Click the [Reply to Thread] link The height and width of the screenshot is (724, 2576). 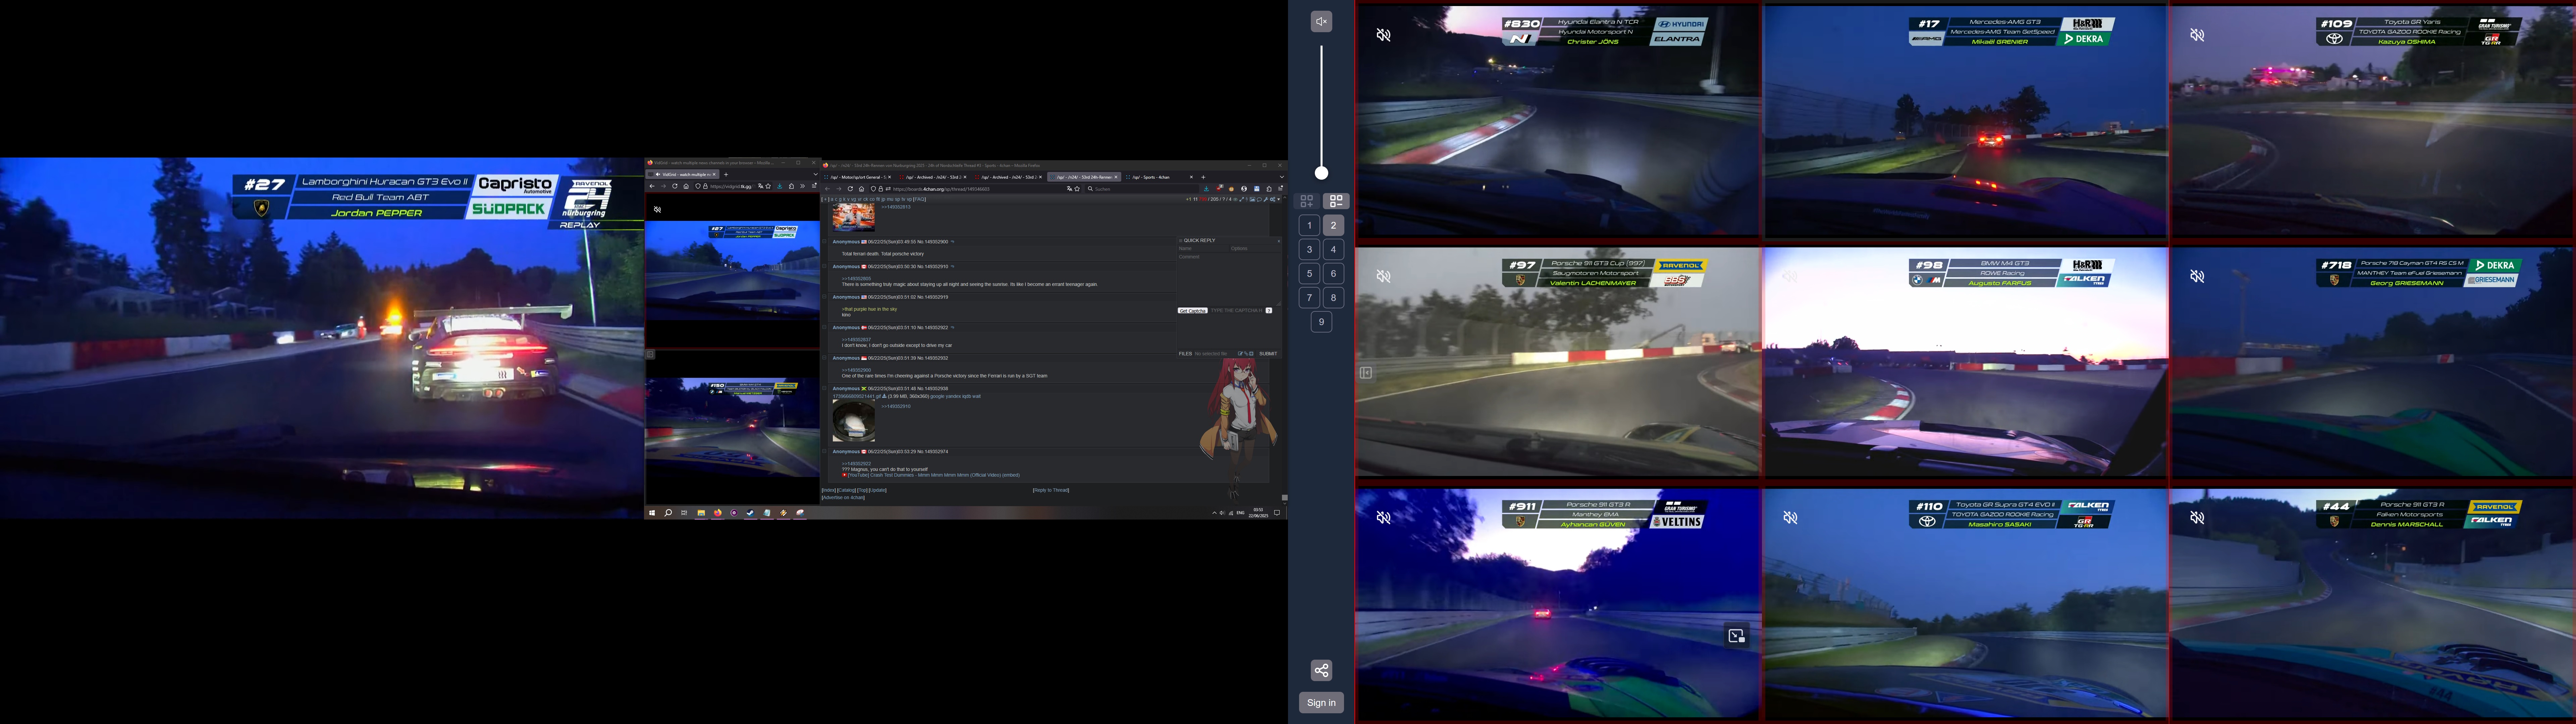point(1051,490)
